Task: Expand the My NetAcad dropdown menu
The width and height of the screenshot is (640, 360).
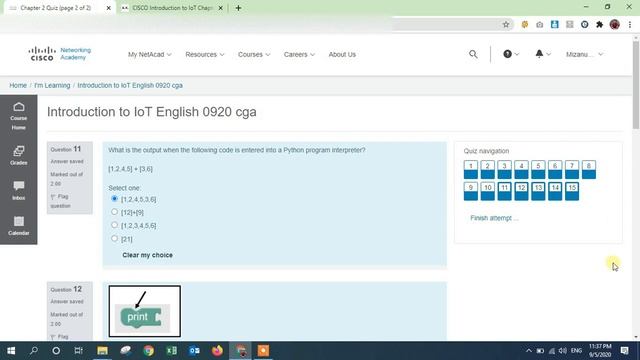Action: point(149,54)
